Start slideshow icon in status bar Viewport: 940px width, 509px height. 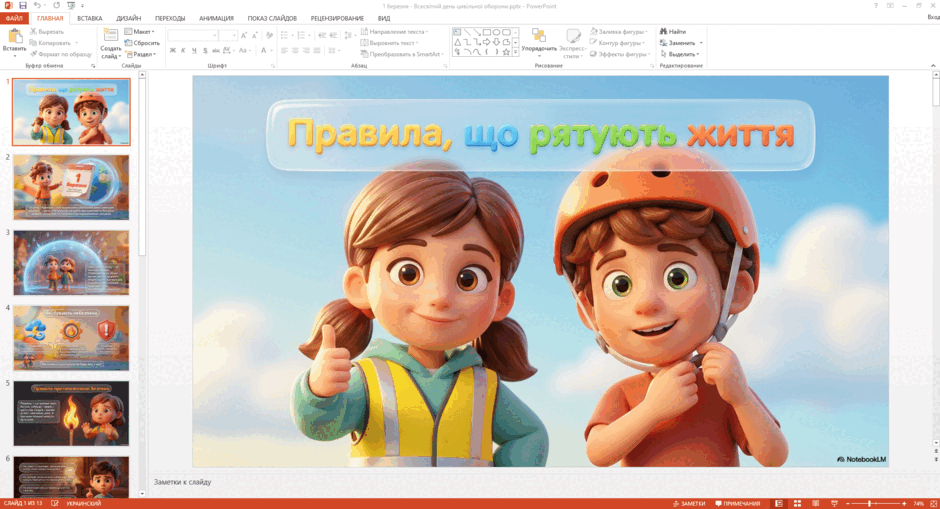coord(834,504)
